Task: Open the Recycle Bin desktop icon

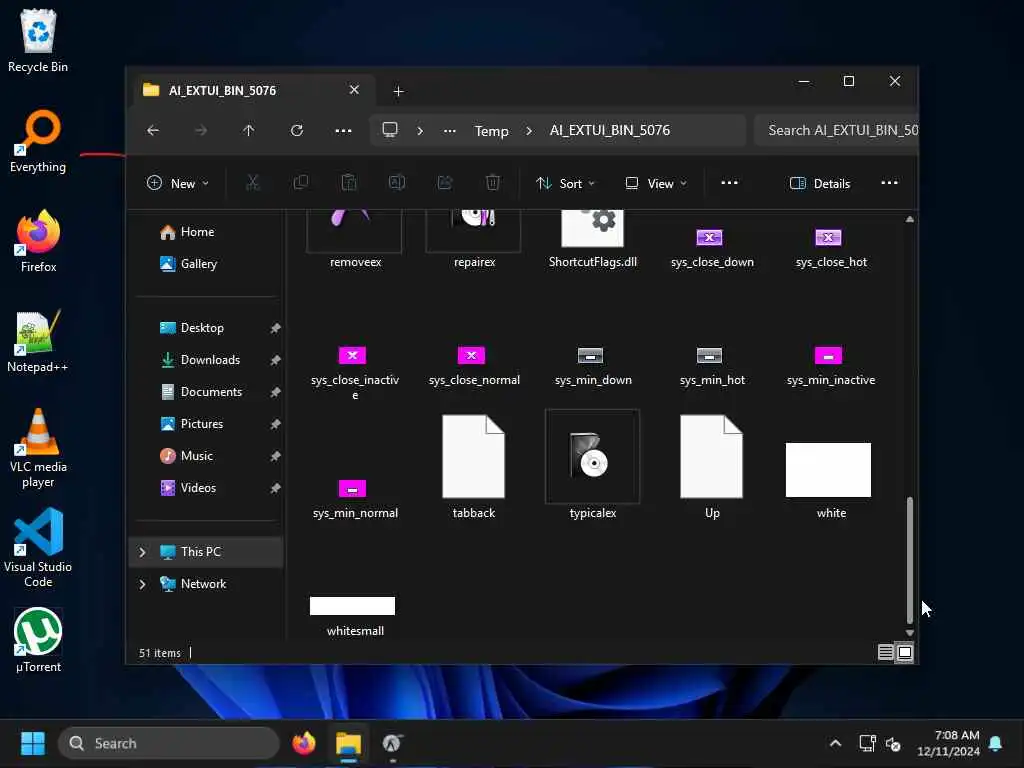Action: [x=38, y=41]
